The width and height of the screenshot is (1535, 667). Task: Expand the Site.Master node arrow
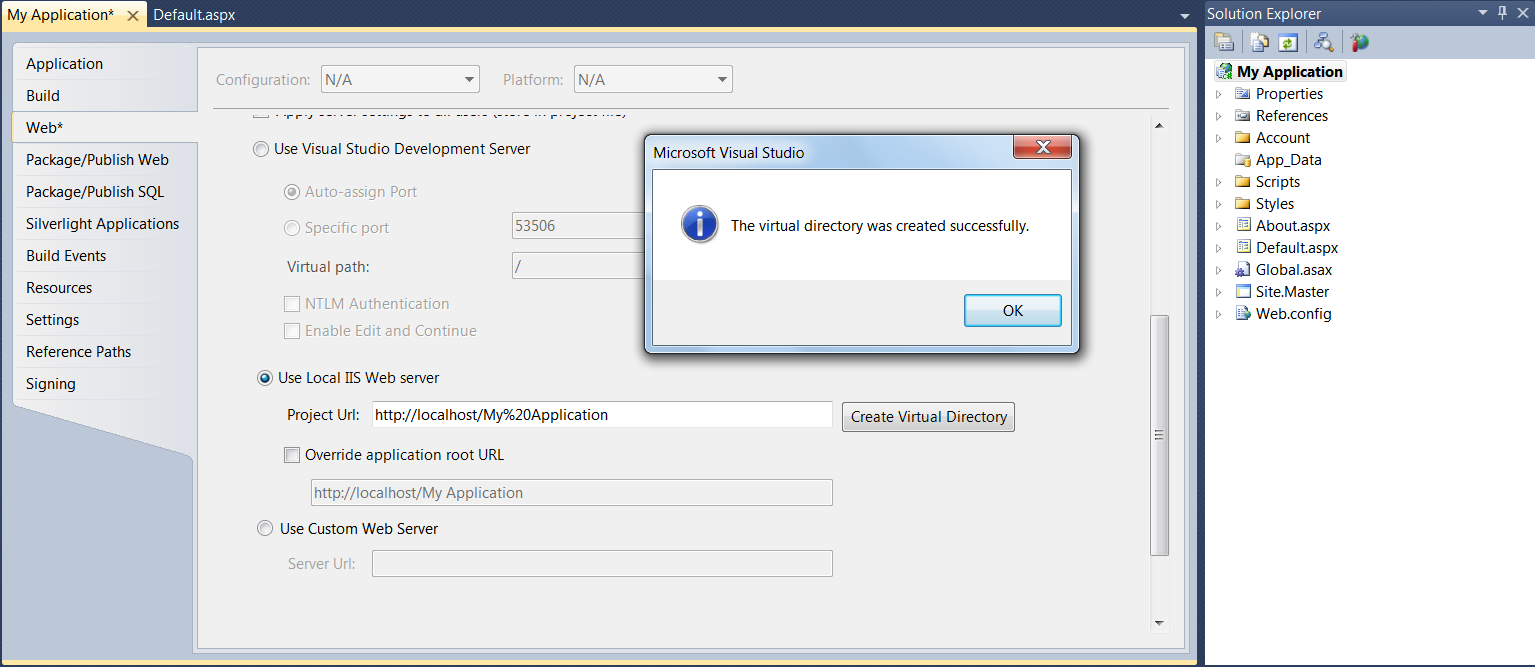click(1219, 292)
